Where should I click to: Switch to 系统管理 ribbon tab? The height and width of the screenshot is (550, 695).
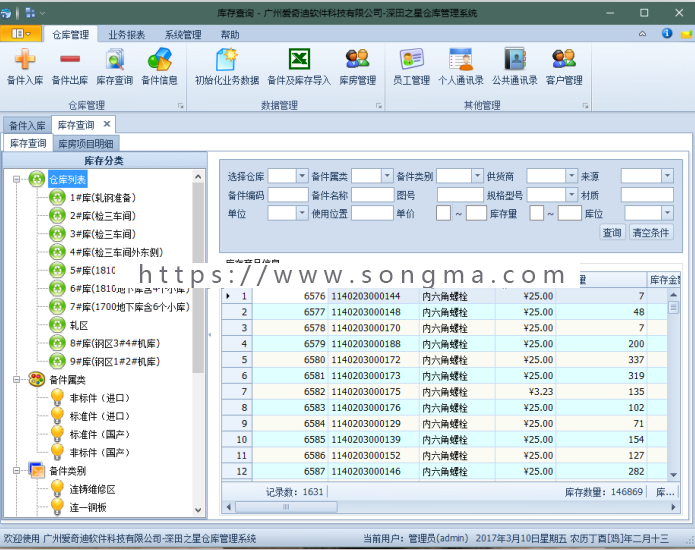[183, 35]
